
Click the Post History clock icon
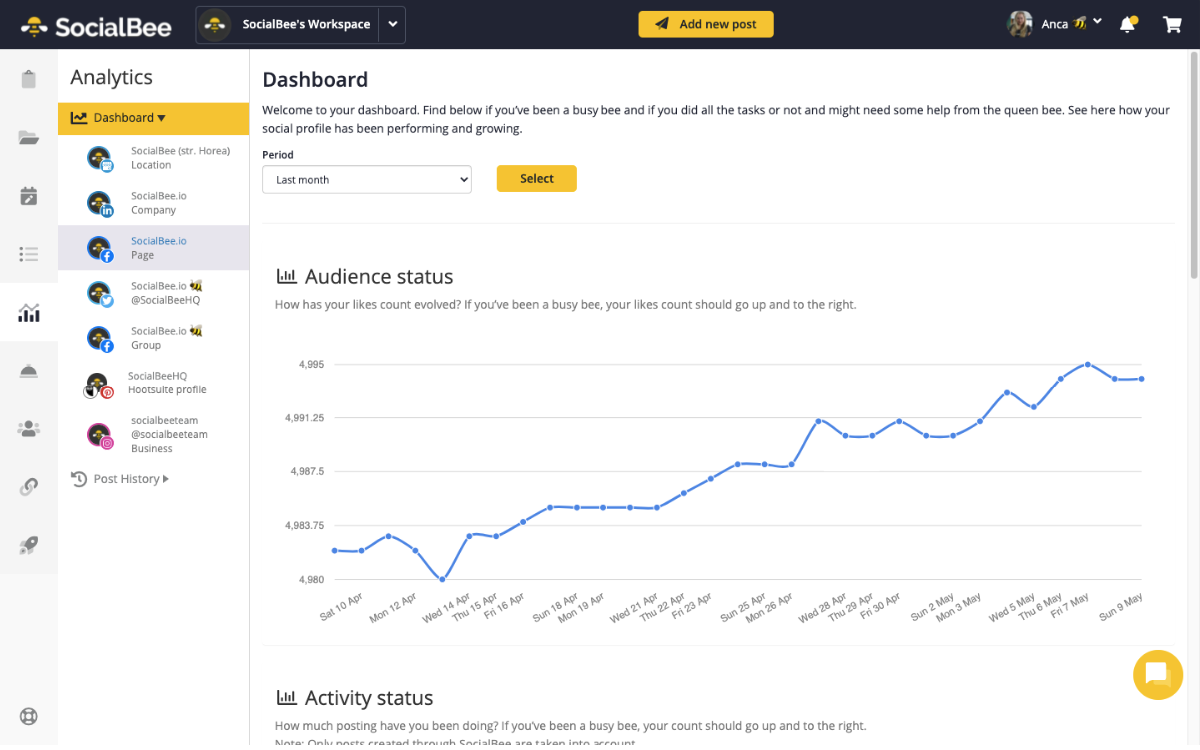[79, 479]
